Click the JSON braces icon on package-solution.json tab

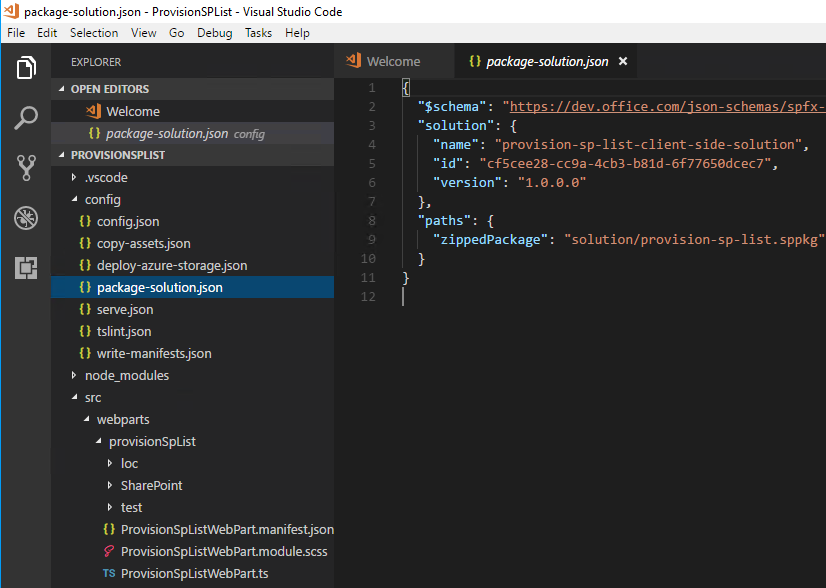[x=475, y=61]
